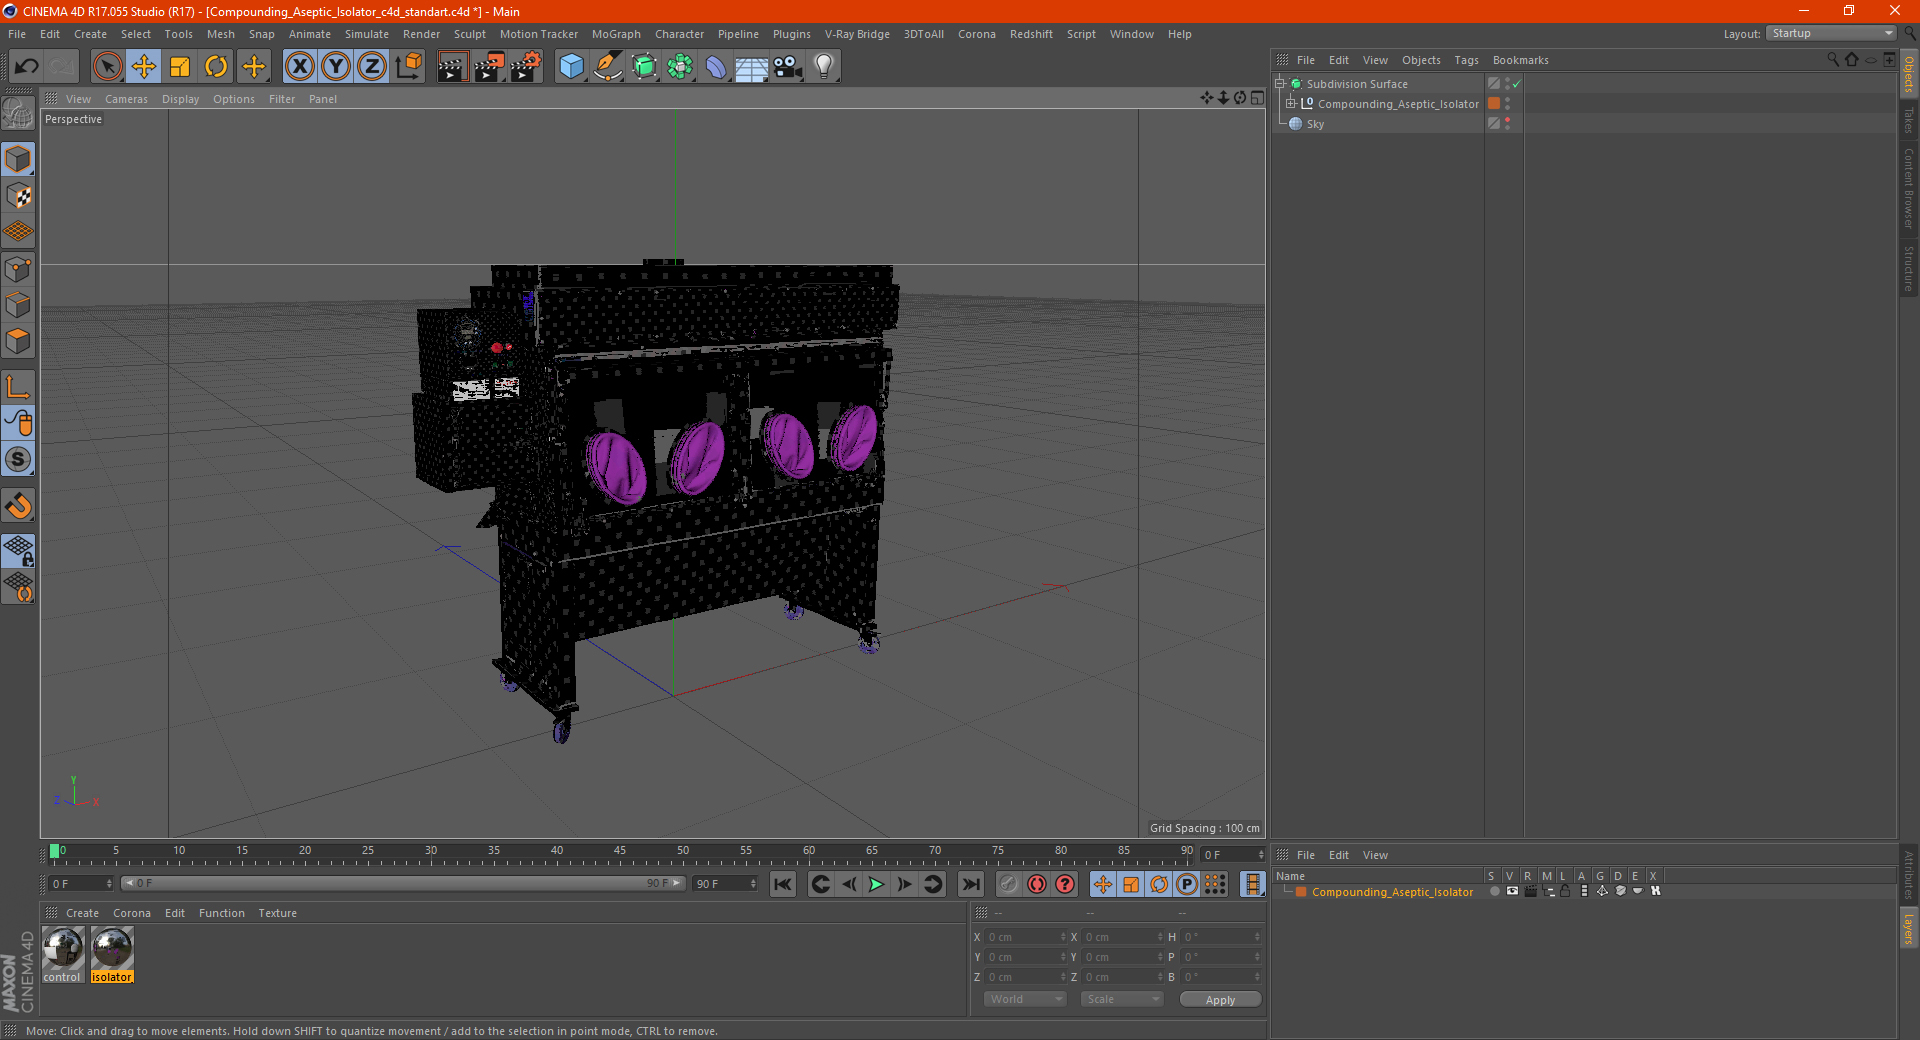Select the Live Selection tool

[x=107, y=67]
